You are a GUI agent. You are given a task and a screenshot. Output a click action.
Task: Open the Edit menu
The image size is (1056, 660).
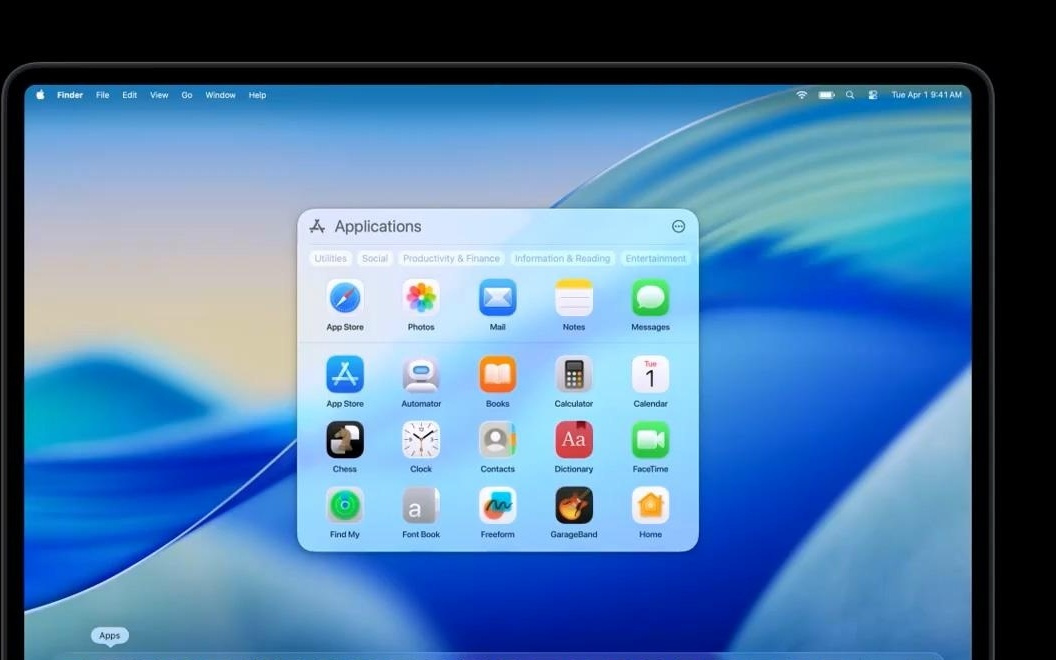click(x=130, y=95)
